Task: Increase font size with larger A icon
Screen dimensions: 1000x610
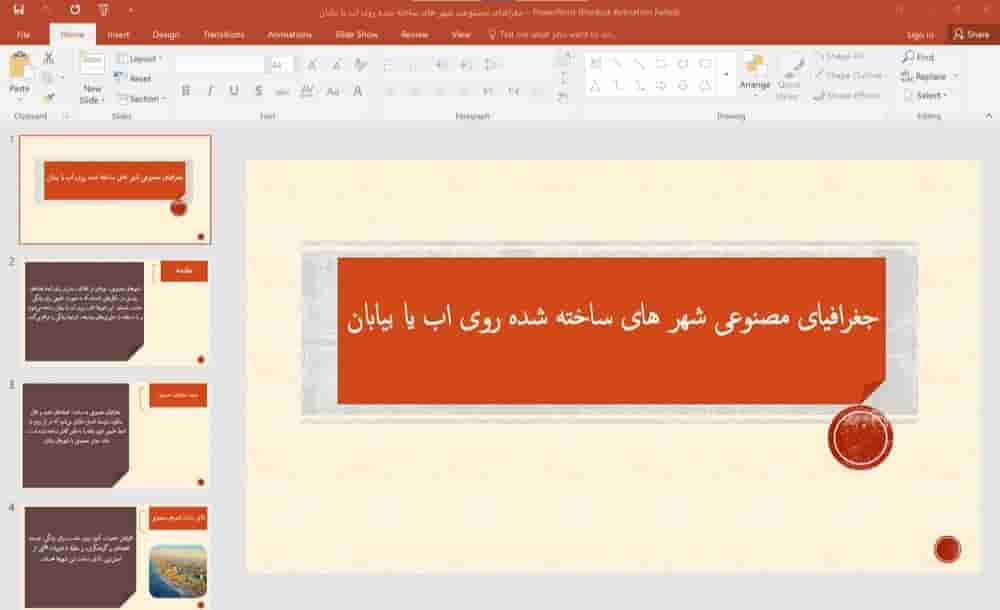Action: click(x=312, y=64)
